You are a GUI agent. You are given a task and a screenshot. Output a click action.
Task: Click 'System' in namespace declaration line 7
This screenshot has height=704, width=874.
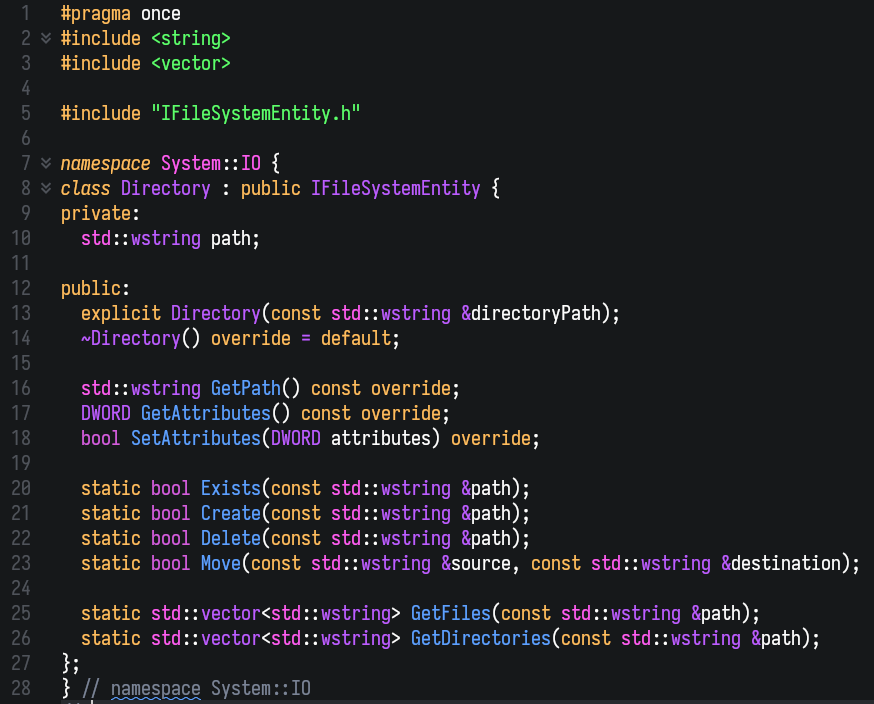click(191, 163)
